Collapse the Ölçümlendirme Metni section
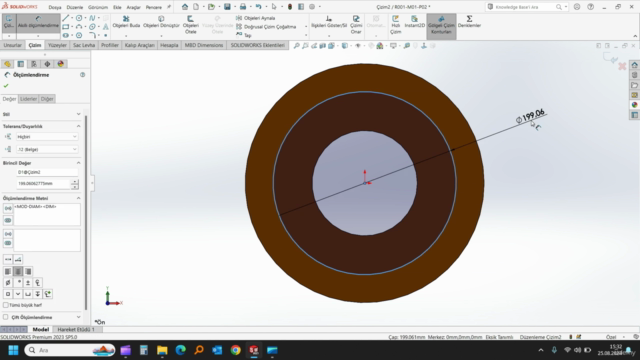The width and height of the screenshot is (640, 360). (78, 198)
